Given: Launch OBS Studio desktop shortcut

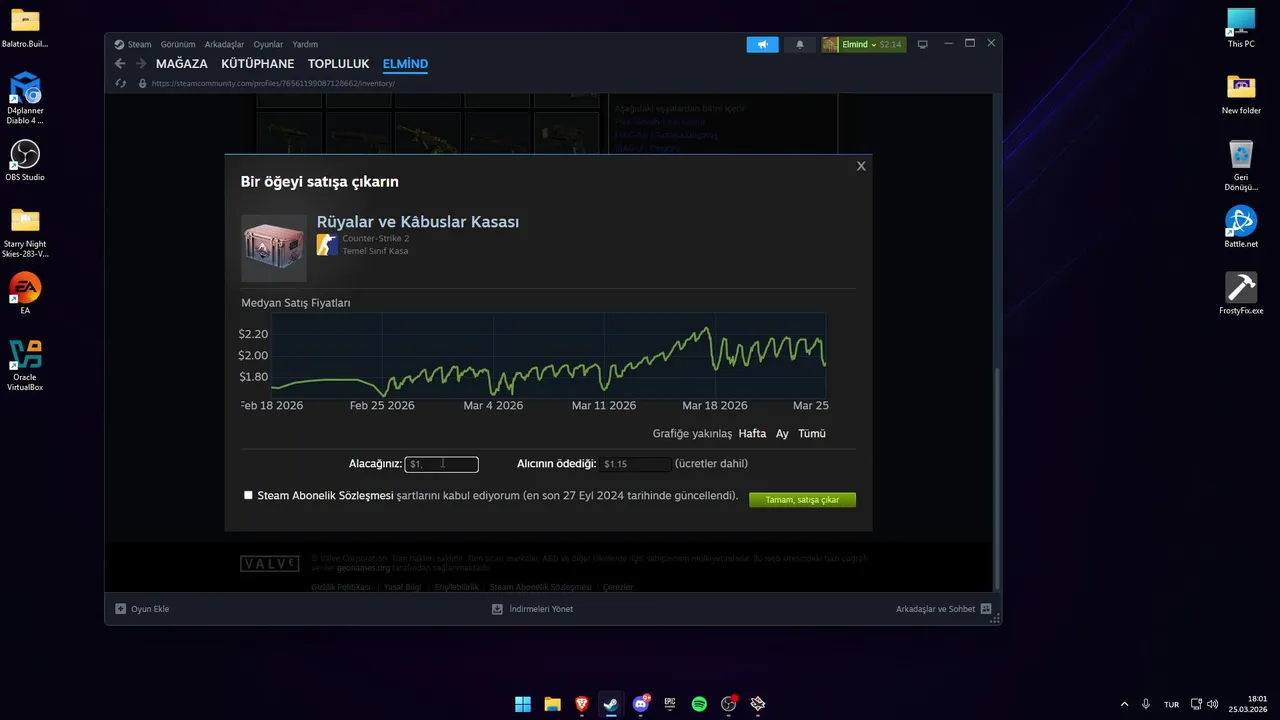Looking at the screenshot, I should coord(25,160).
